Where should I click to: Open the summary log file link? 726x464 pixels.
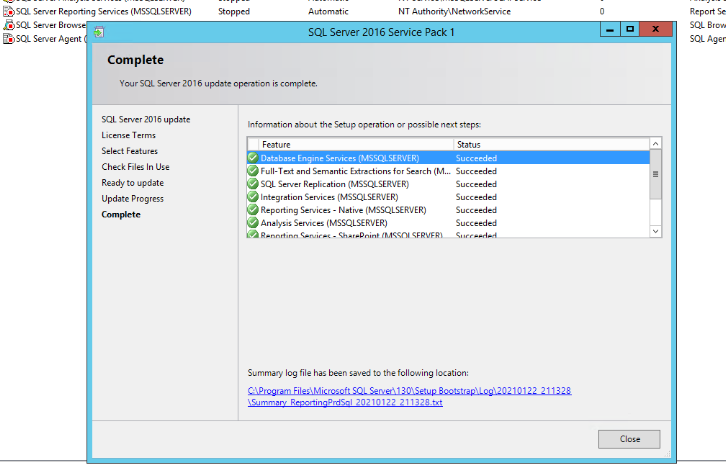pos(409,396)
